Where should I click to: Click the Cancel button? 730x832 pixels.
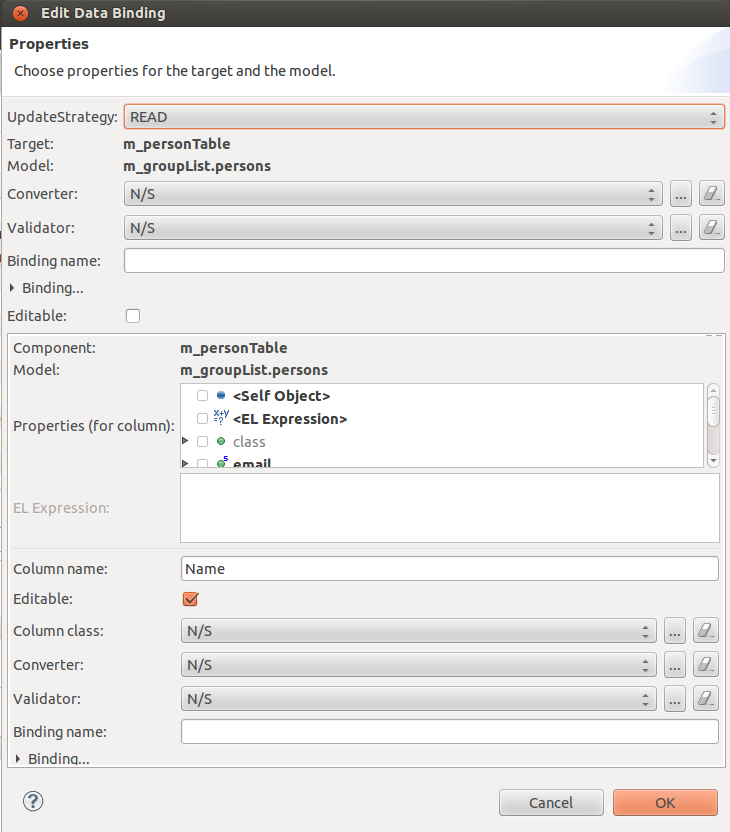pyautogui.click(x=551, y=802)
